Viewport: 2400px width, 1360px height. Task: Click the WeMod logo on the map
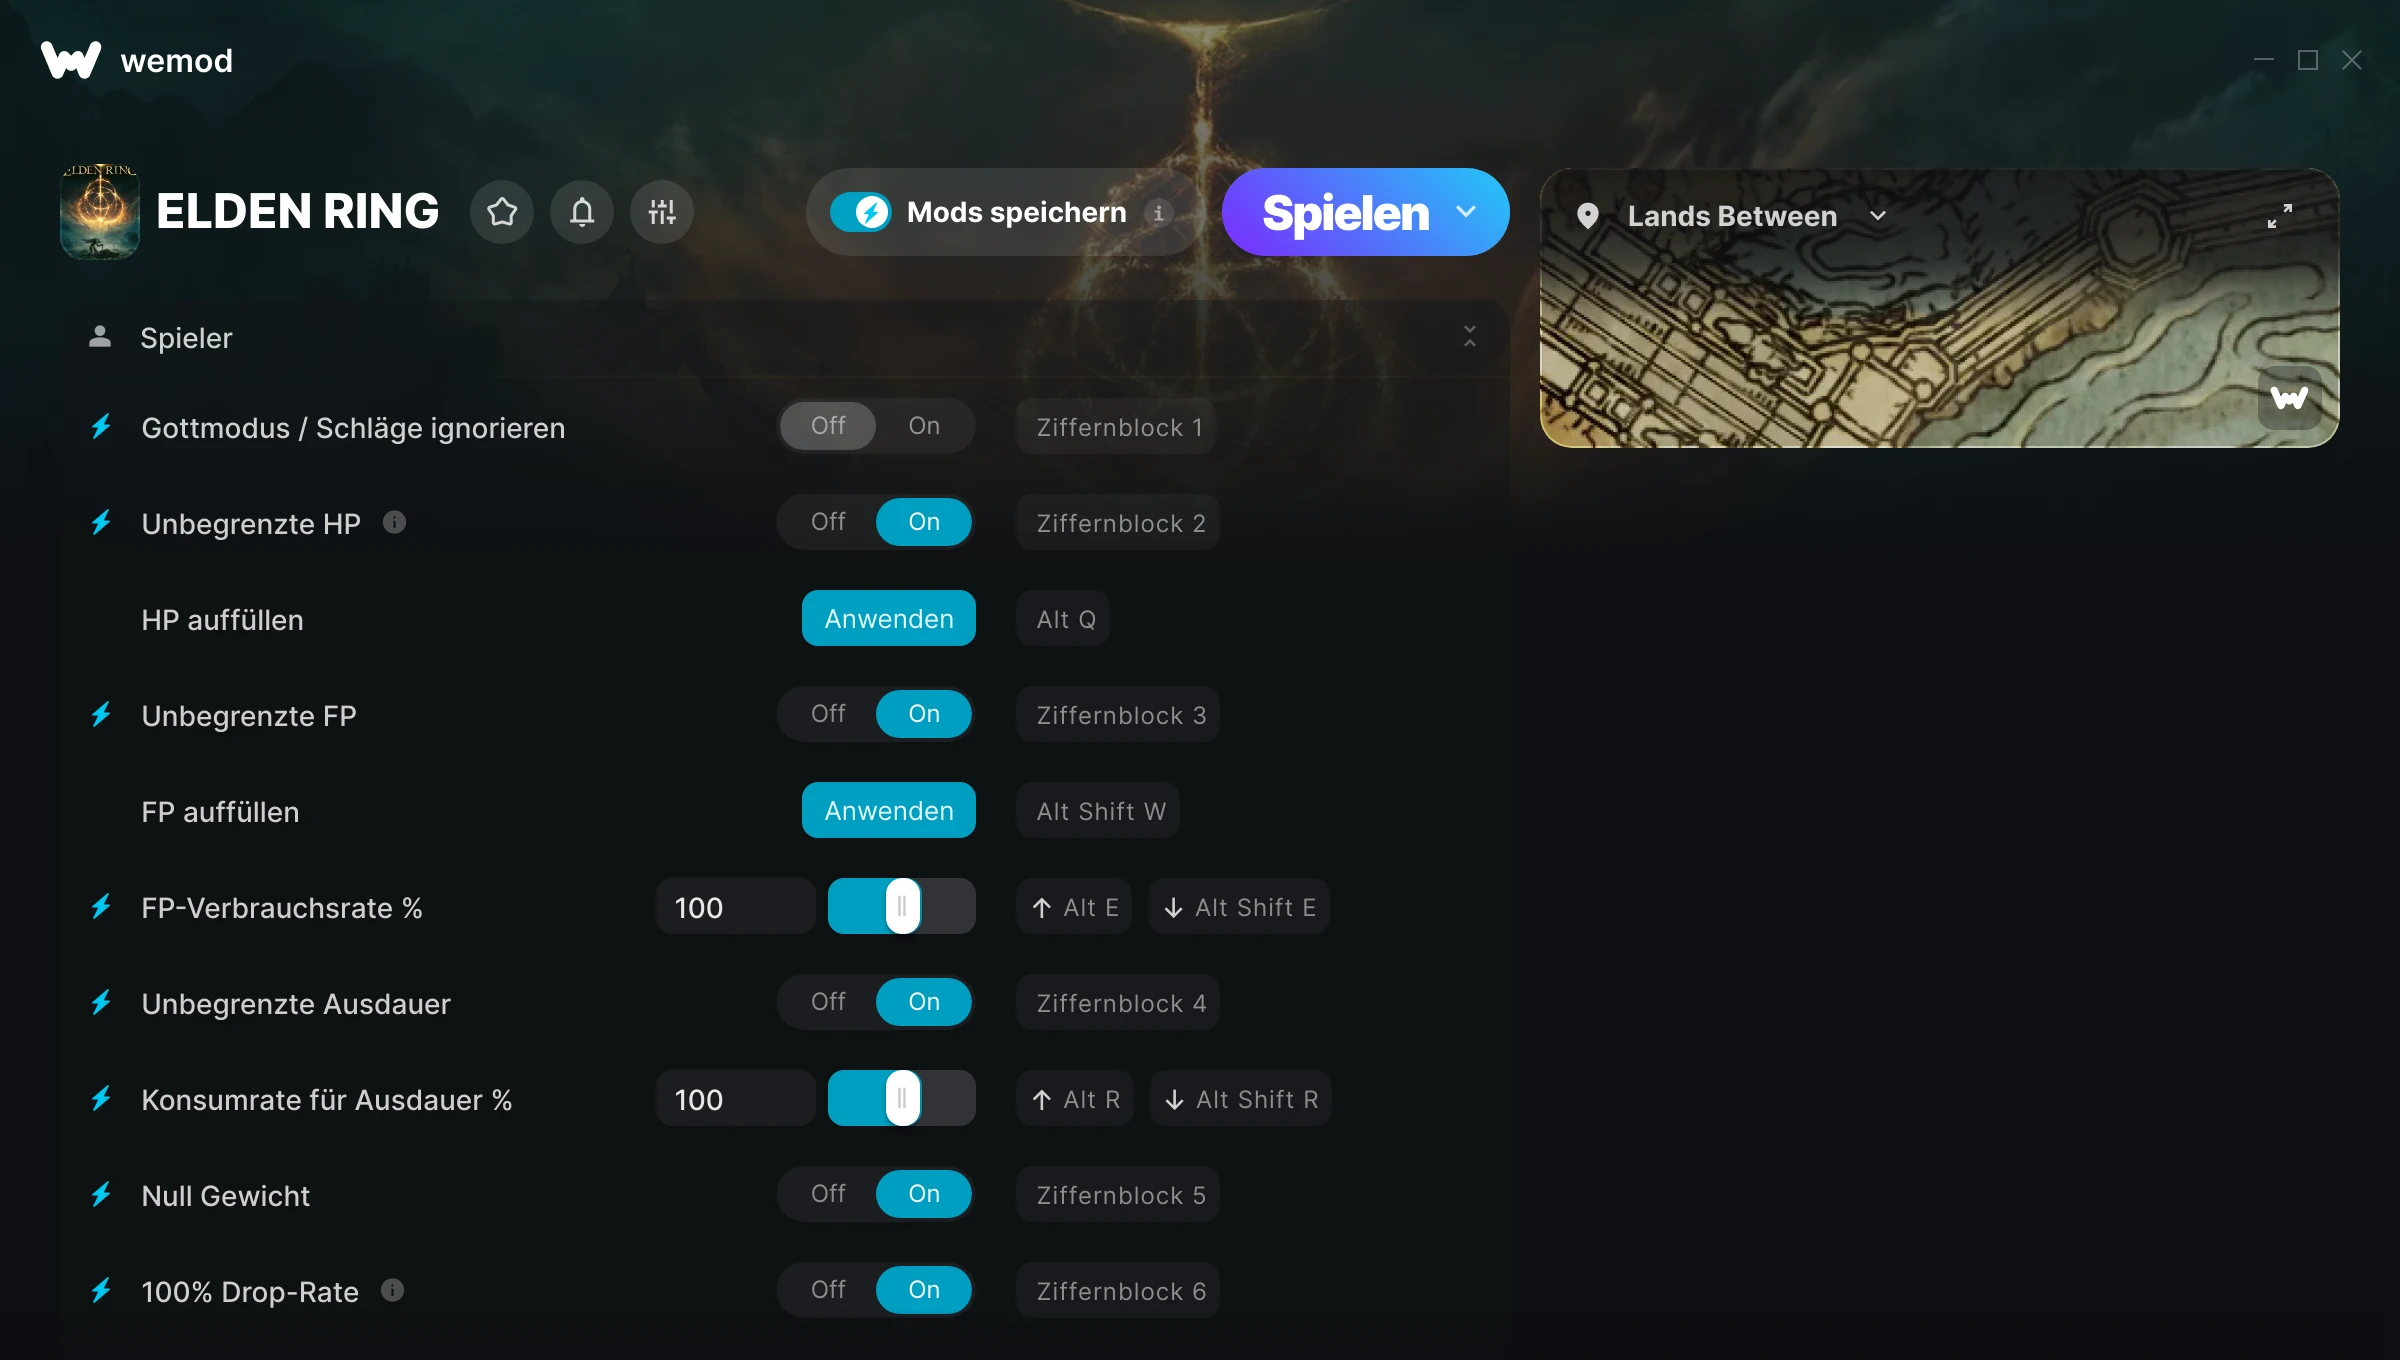(2290, 398)
